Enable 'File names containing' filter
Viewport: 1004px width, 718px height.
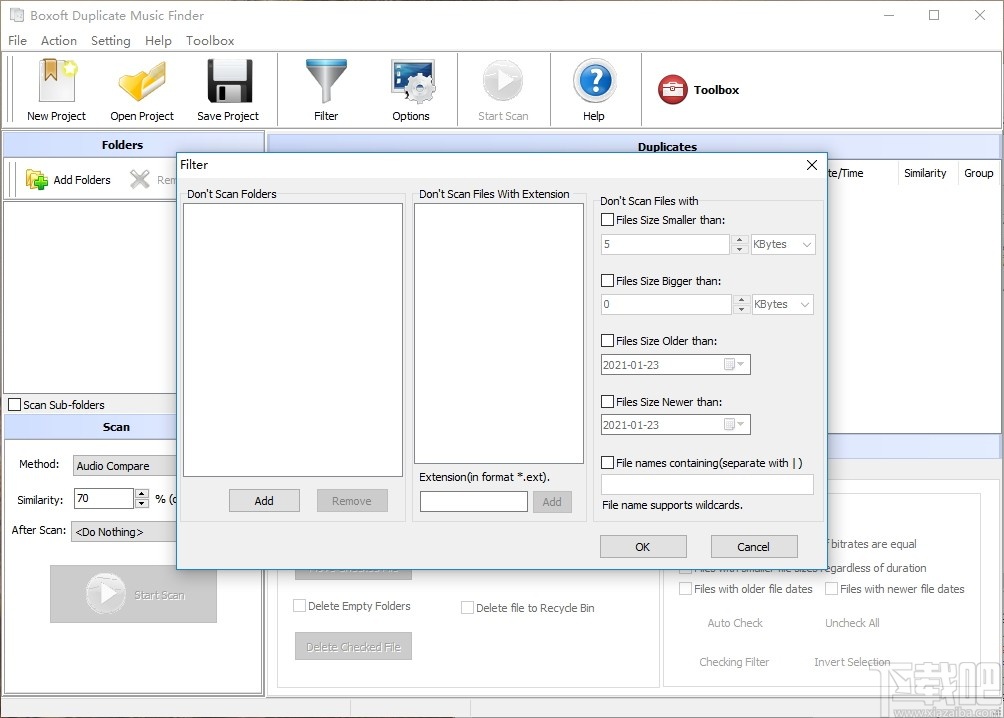point(607,461)
